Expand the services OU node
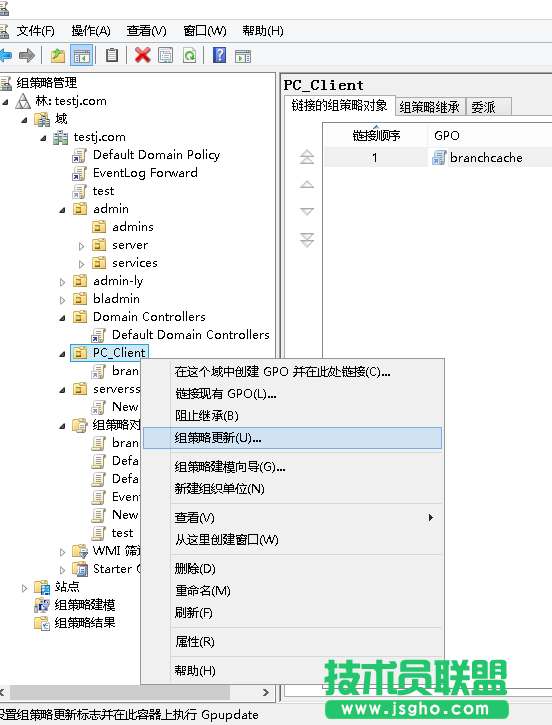 click(81, 264)
